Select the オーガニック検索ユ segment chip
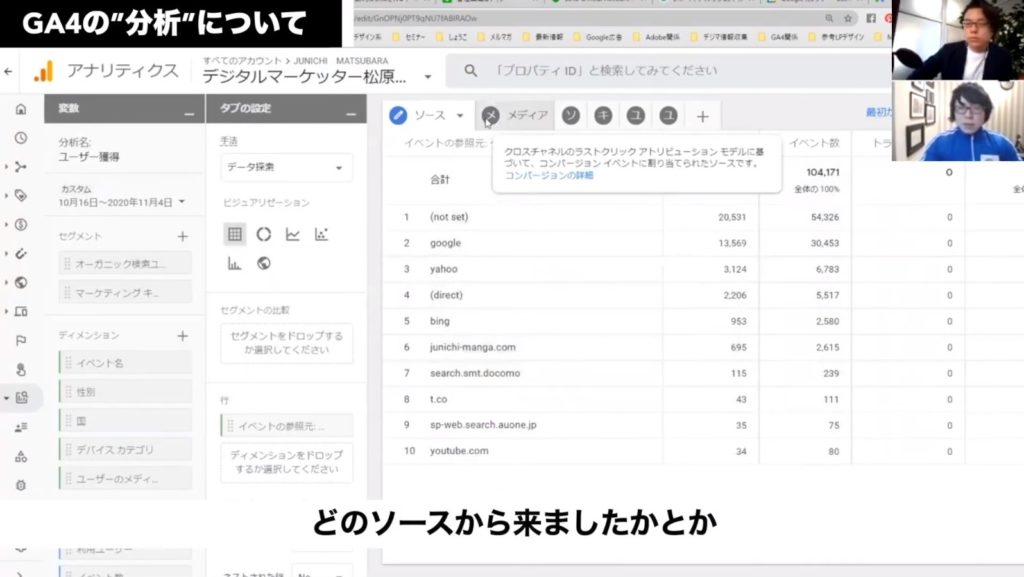The height and width of the screenshot is (577, 1024). pyautogui.click(x=125, y=264)
